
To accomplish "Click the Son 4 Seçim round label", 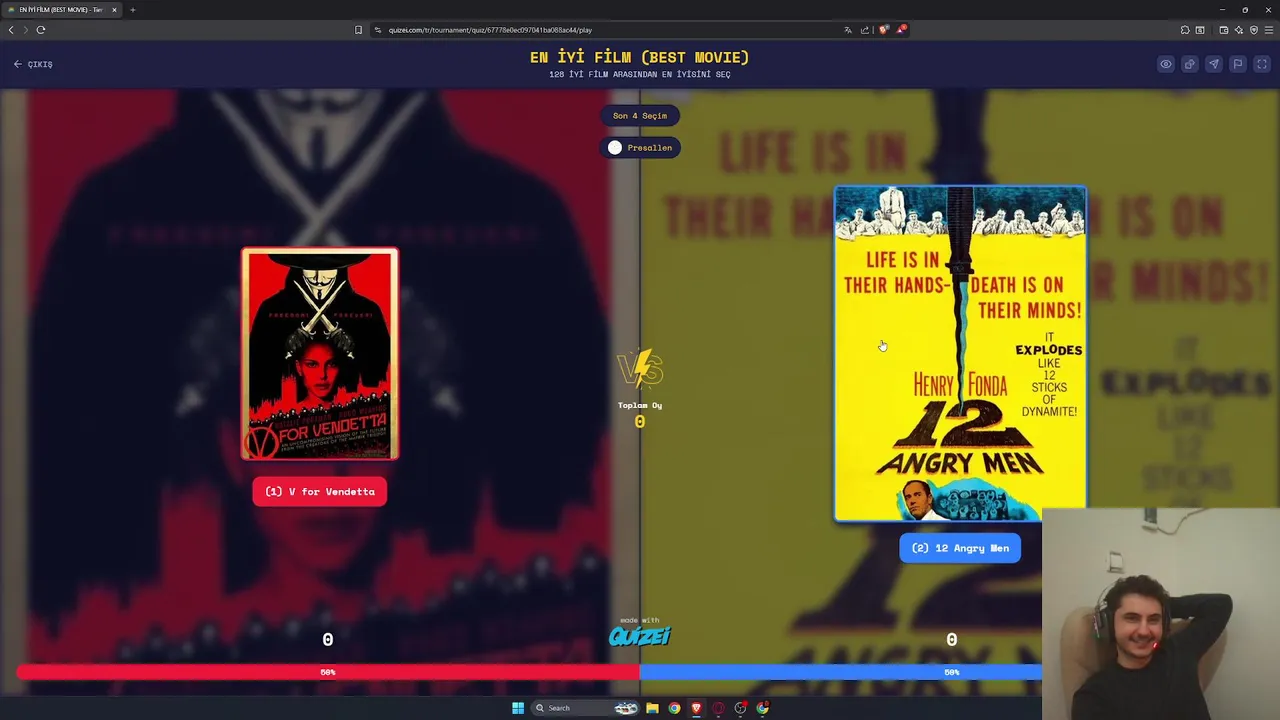I will click(640, 116).
